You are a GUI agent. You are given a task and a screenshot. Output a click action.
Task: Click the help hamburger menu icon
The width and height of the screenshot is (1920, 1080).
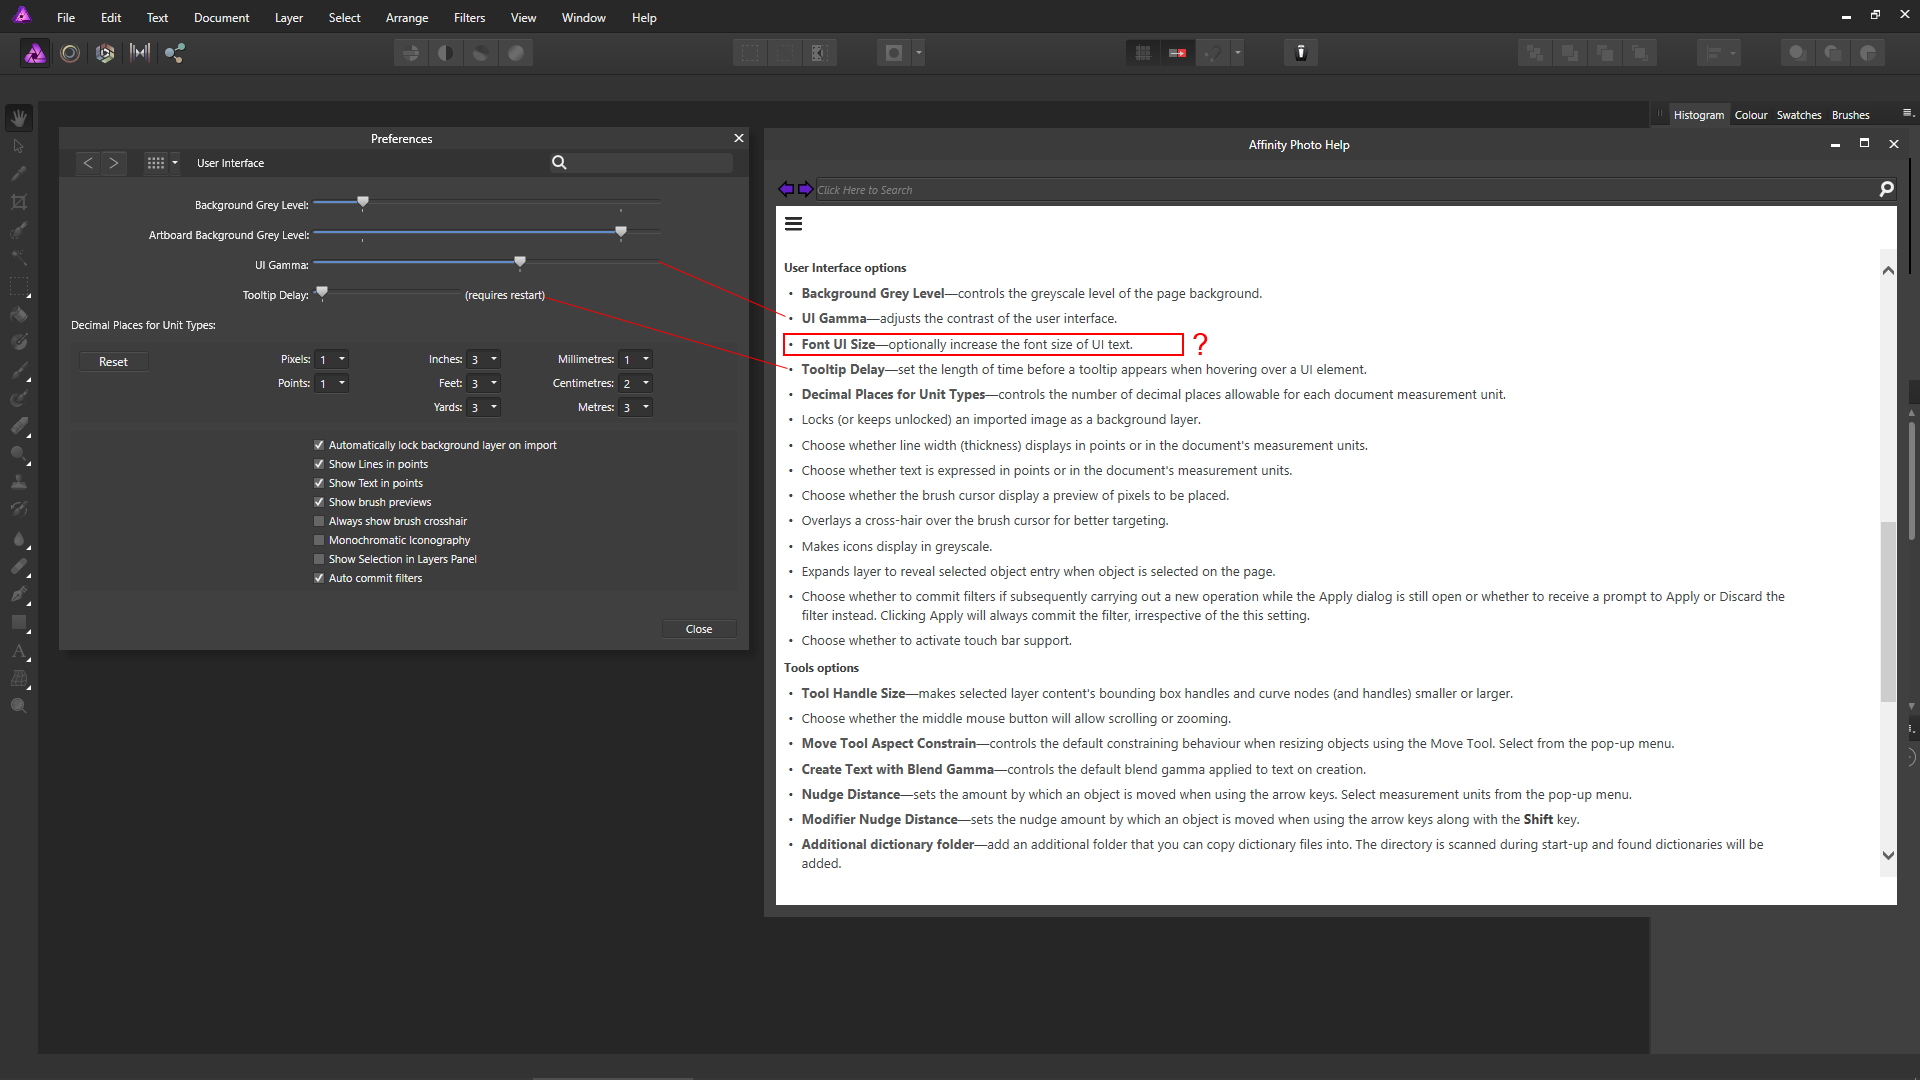click(793, 224)
